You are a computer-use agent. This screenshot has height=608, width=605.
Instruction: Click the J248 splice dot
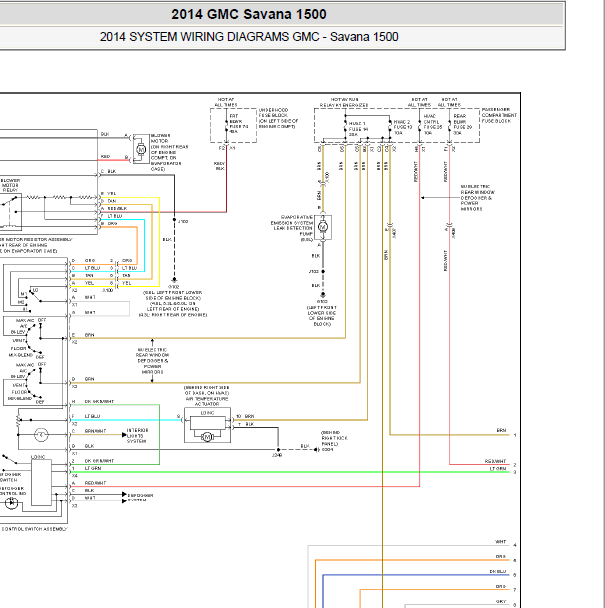[278, 450]
